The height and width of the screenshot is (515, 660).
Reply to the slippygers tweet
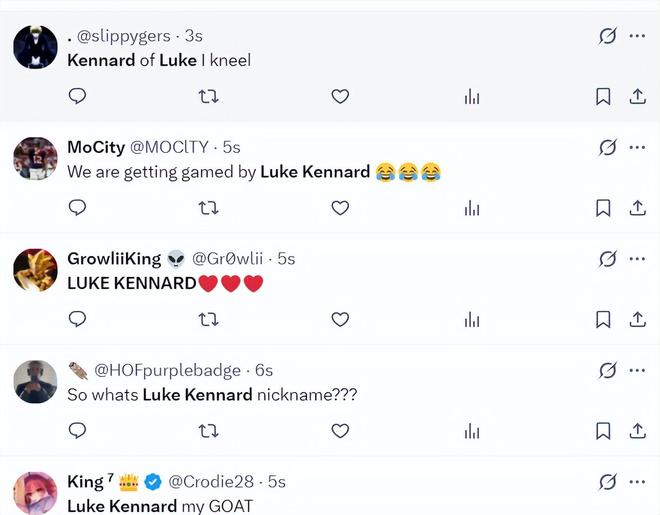tap(77, 96)
